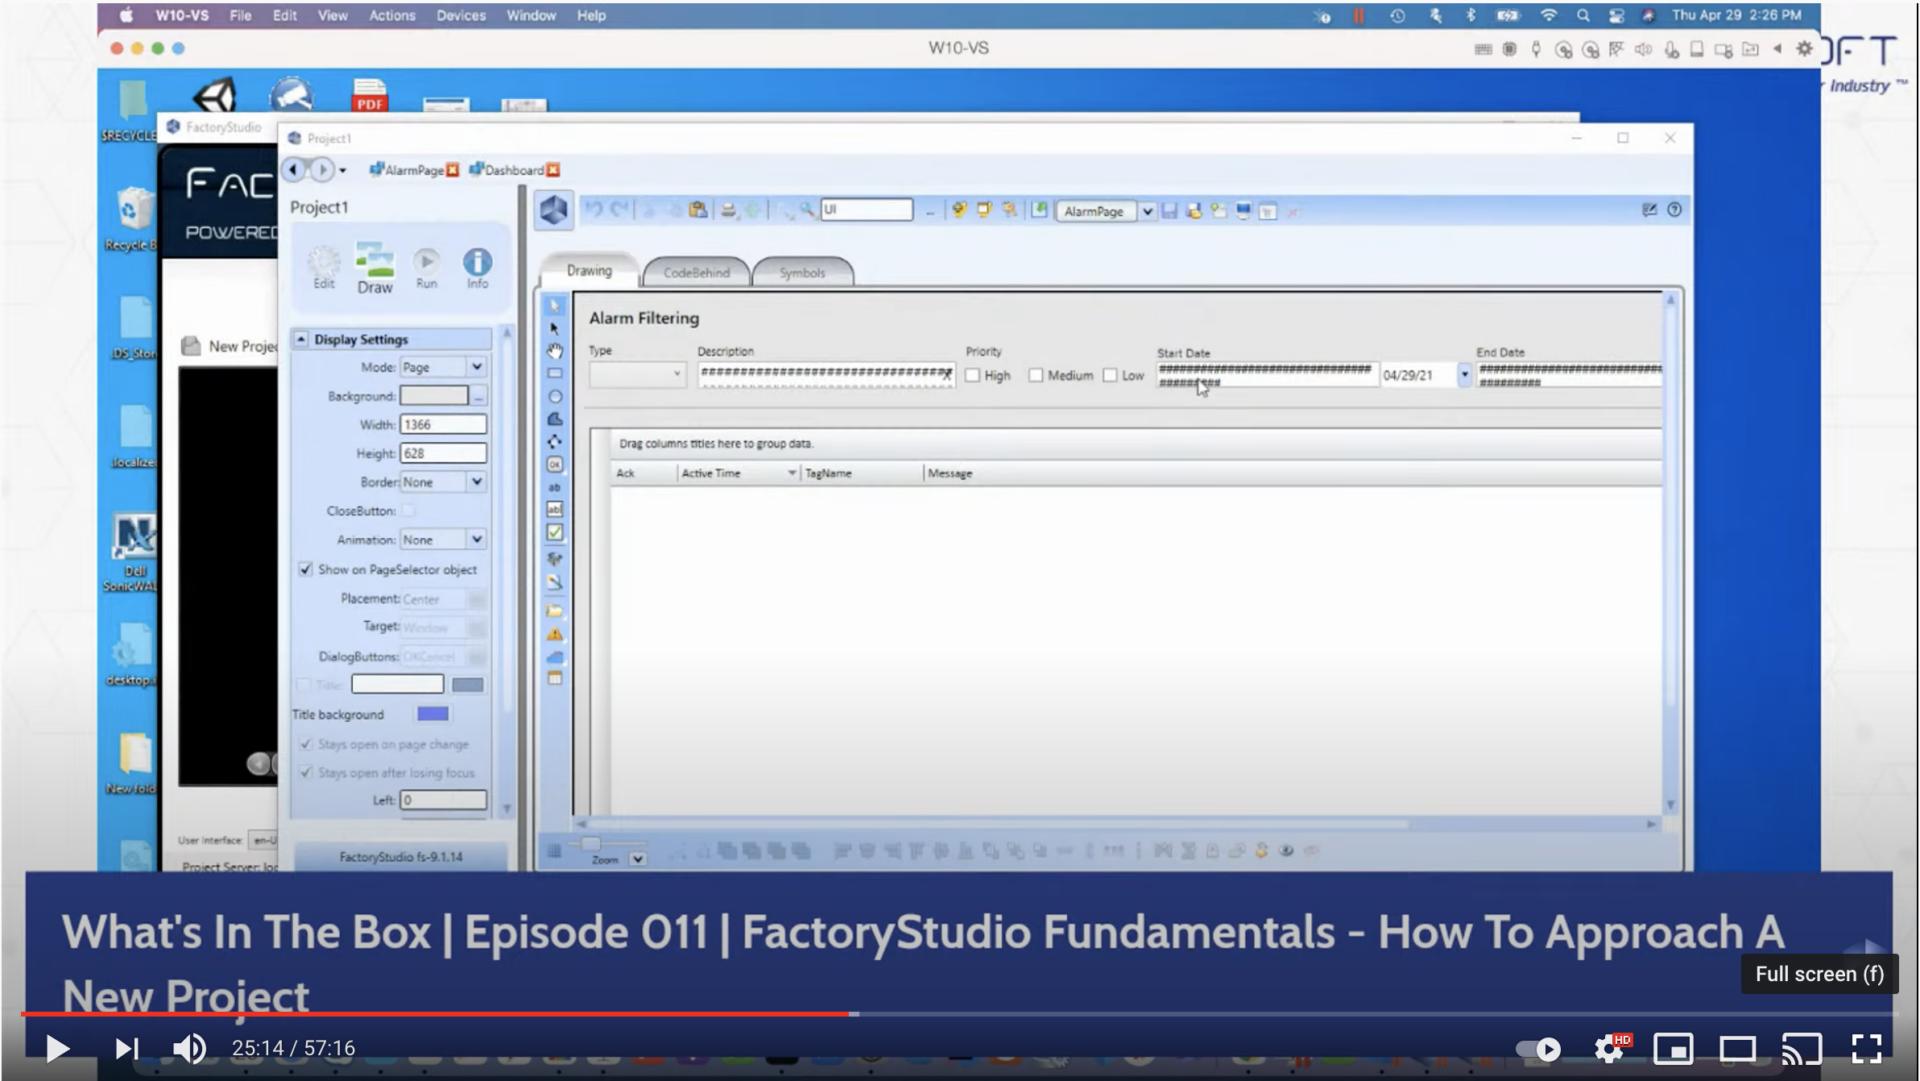Open the View menu in macOS menu bar
1920x1081 pixels.
[332, 15]
